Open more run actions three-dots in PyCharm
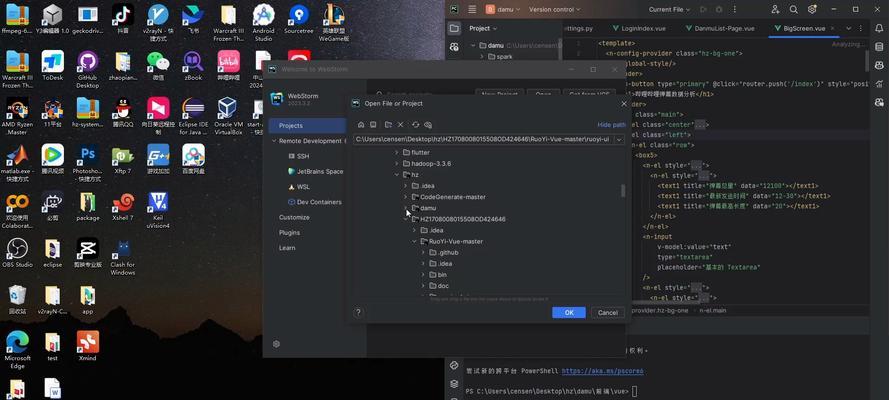This screenshot has height=400, width=889. tap(734, 9)
